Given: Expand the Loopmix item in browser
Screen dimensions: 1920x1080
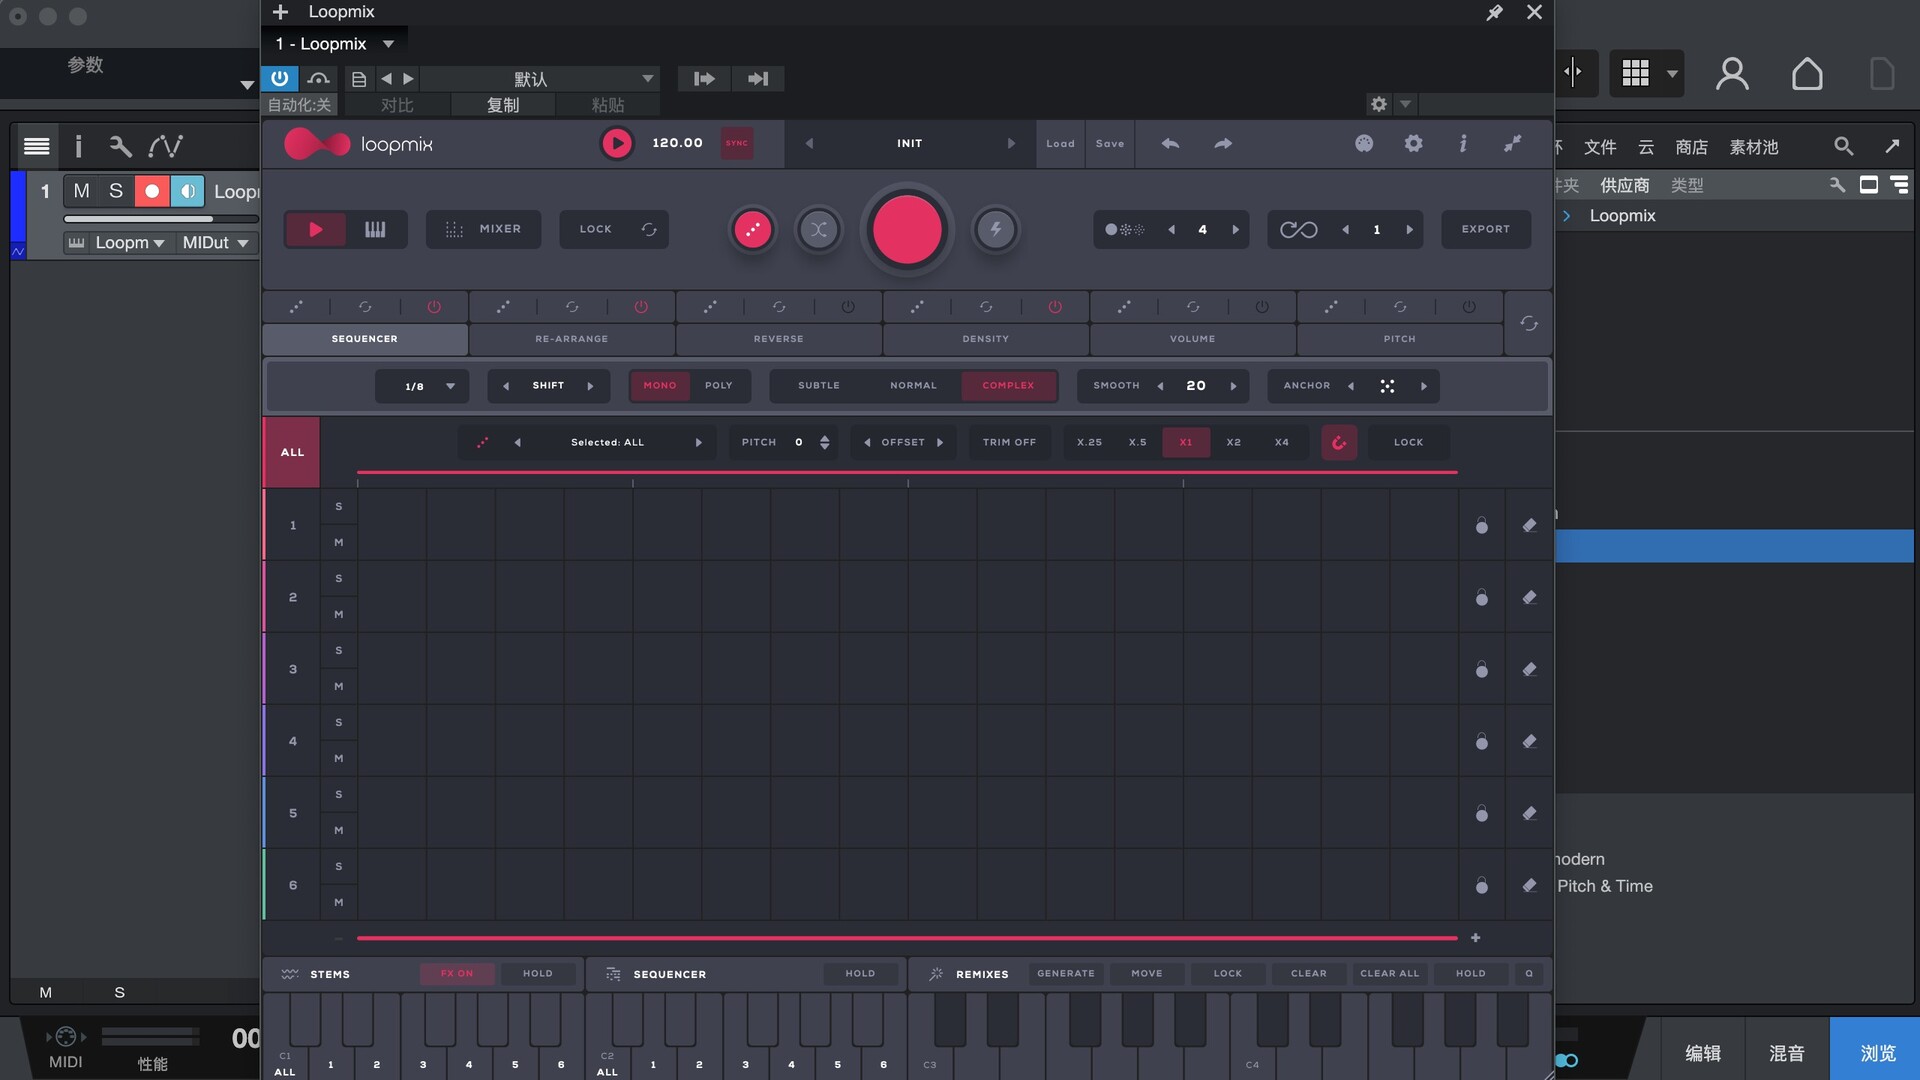Looking at the screenshot, I should (1567, 216).
